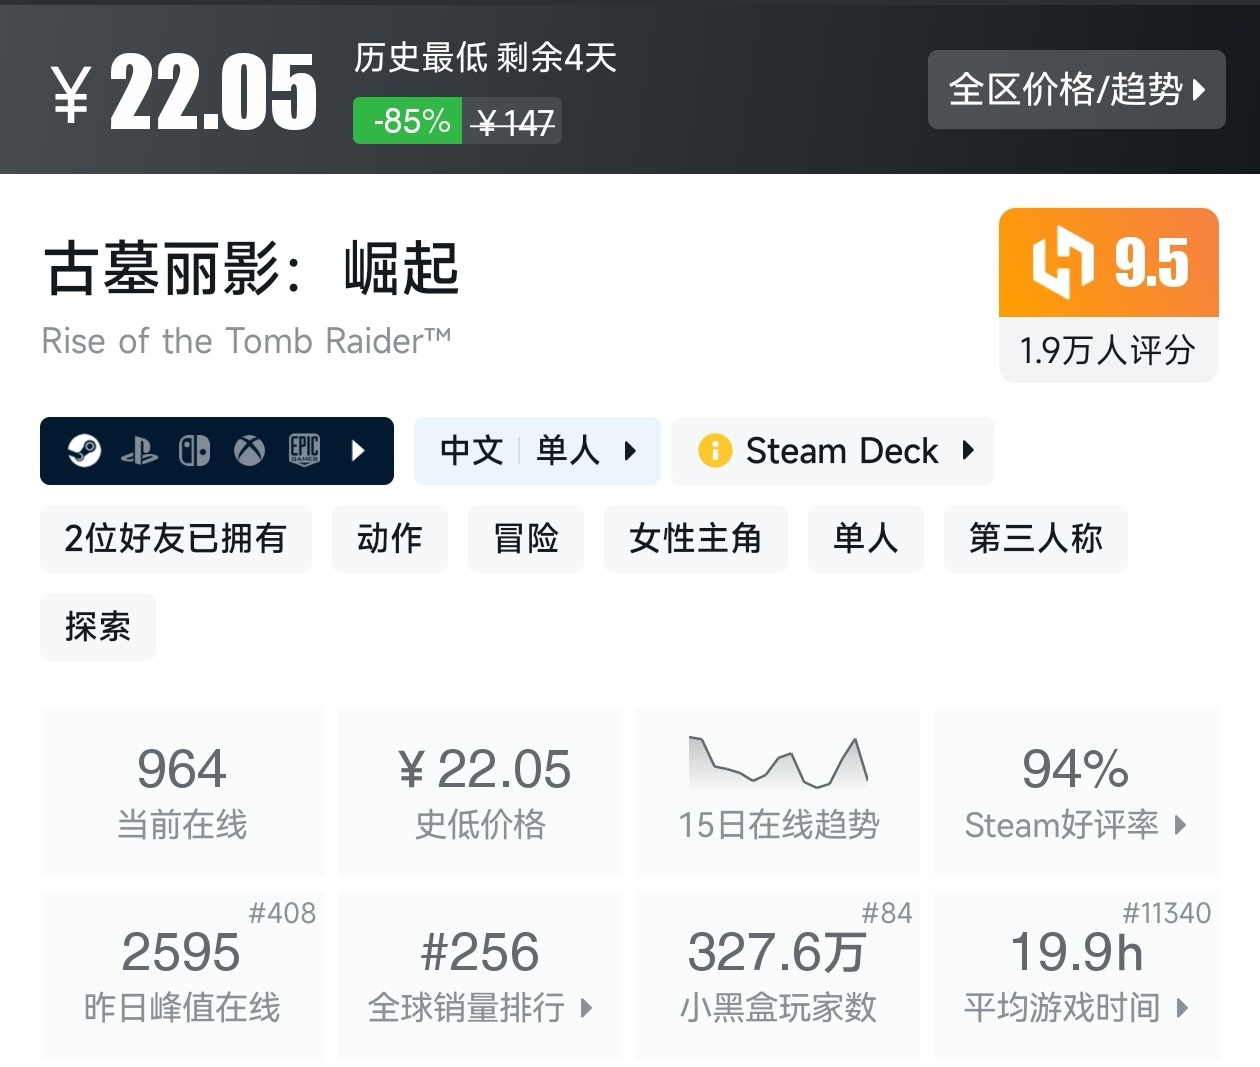Viewport: 1260px width, 1067px height.
Task: Open the 中文|单人 details arrow
Action: (x=631, y=451)
